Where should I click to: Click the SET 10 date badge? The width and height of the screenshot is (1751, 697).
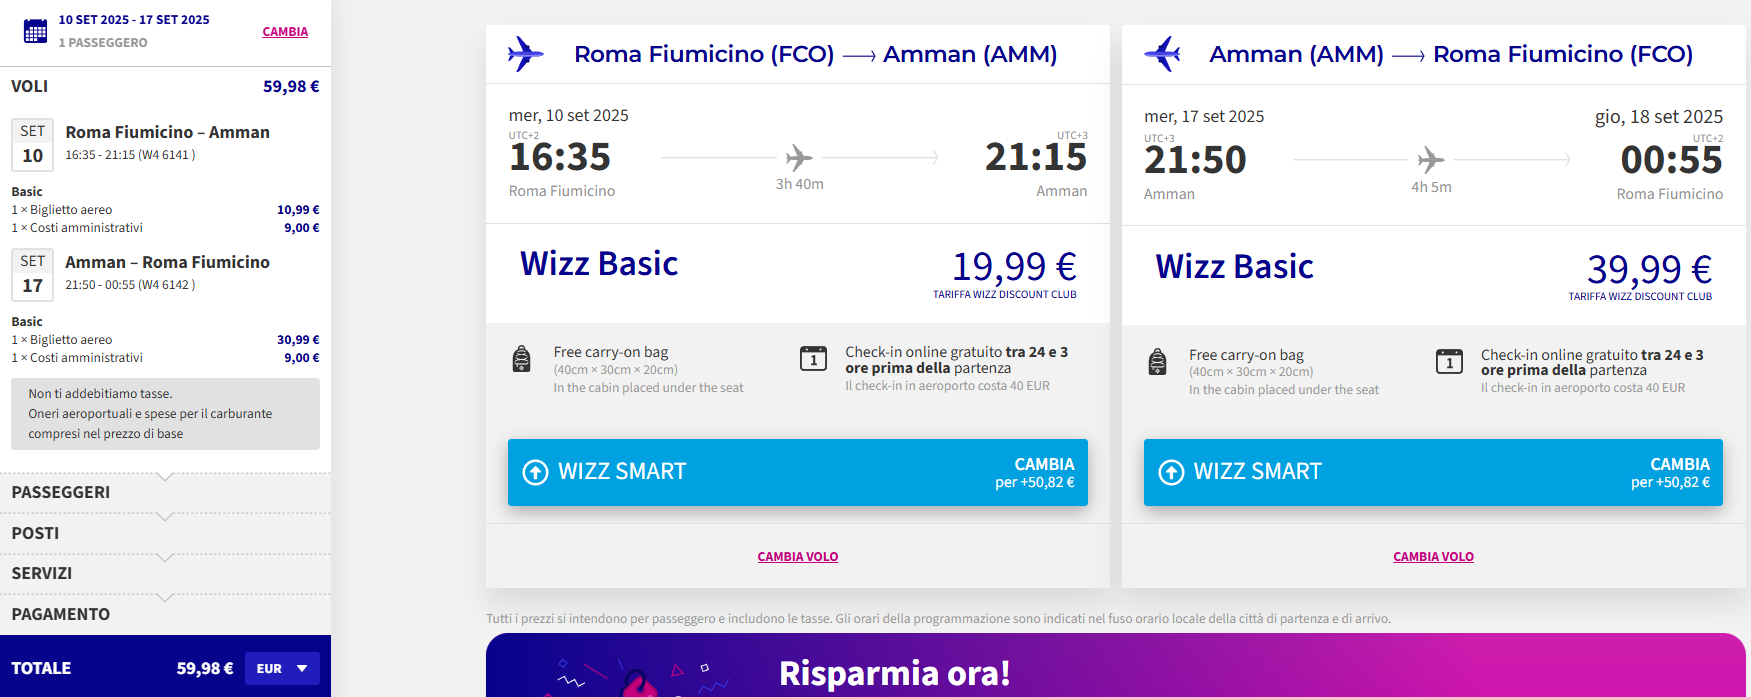tap(33, 145)
